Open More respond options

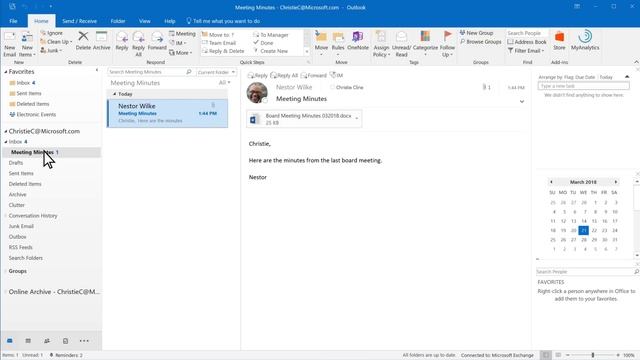coord(180,53)
